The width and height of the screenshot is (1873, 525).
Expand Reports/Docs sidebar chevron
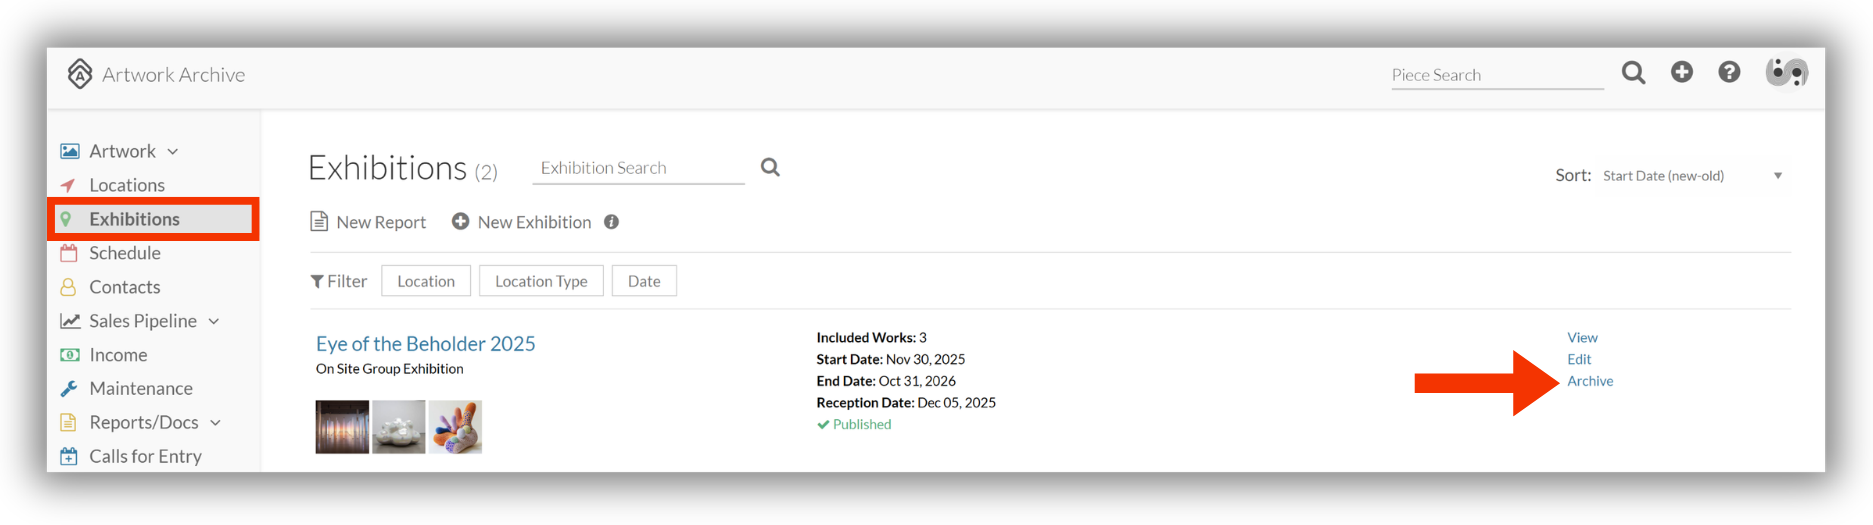[x=215, y=423]
